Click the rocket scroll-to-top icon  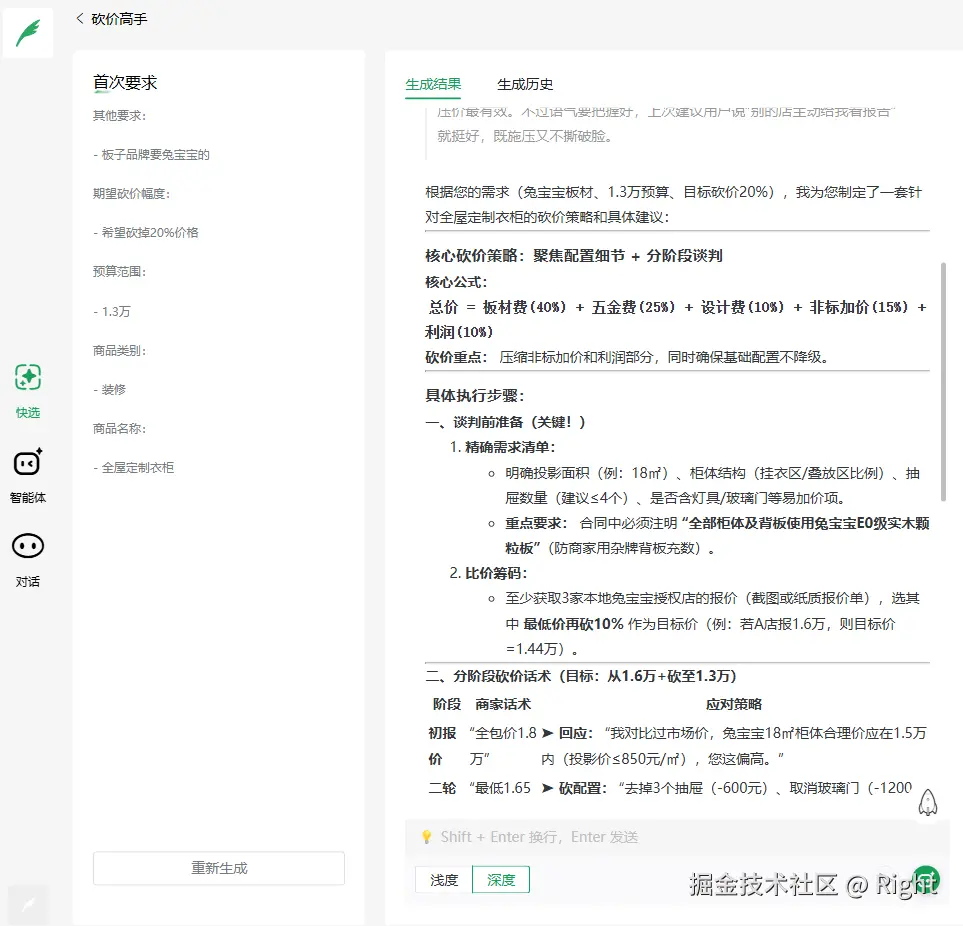pos(928,801)
